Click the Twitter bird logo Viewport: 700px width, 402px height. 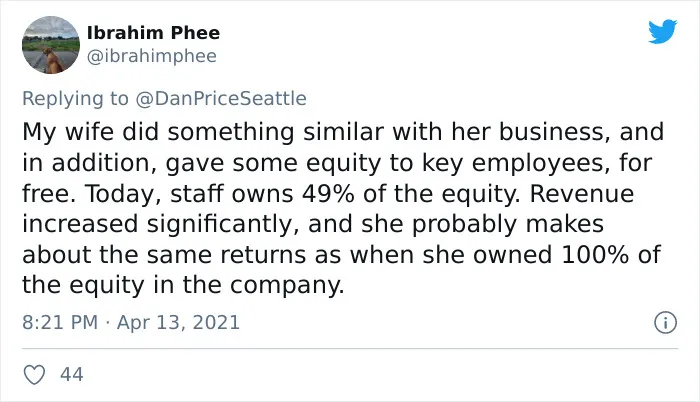[662, 31]
